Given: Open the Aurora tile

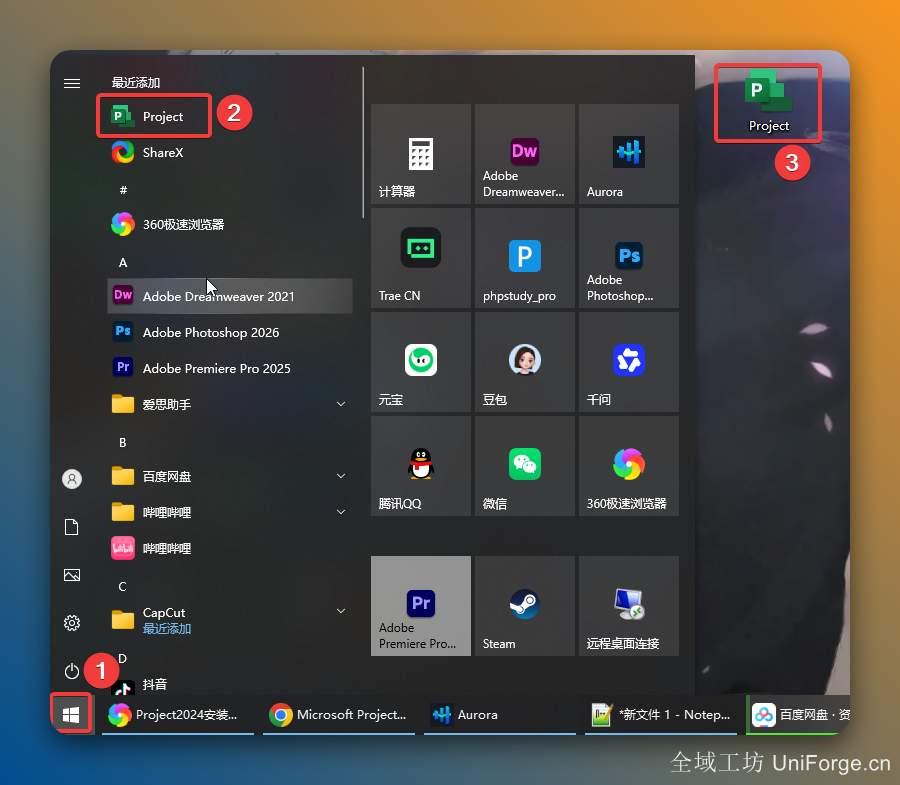Looking at the screenshot, I should click(x=629, y=154).
